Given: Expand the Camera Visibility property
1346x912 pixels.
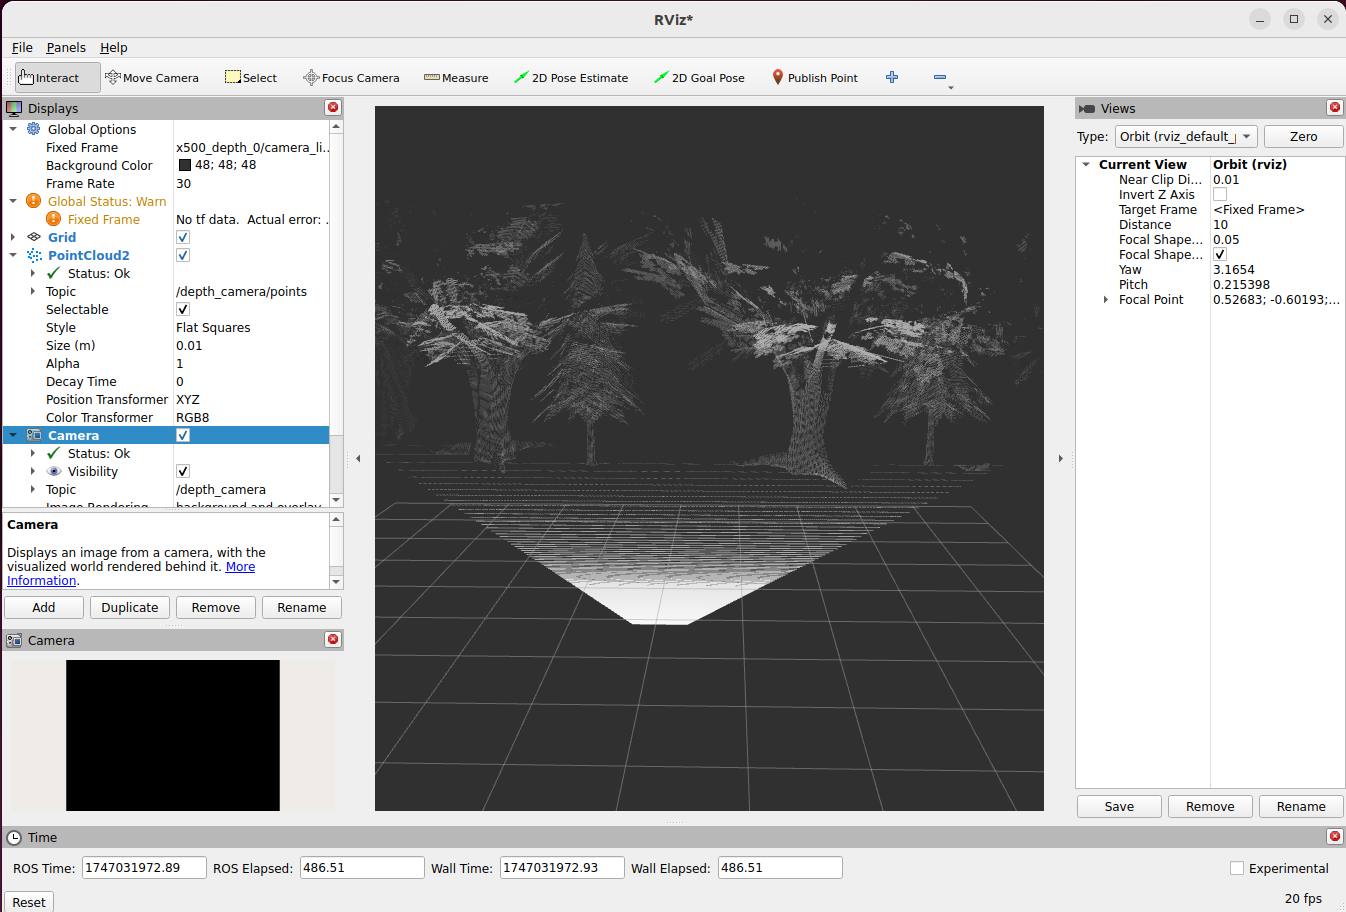Looking at the screenshot, I should coord(33,471).
